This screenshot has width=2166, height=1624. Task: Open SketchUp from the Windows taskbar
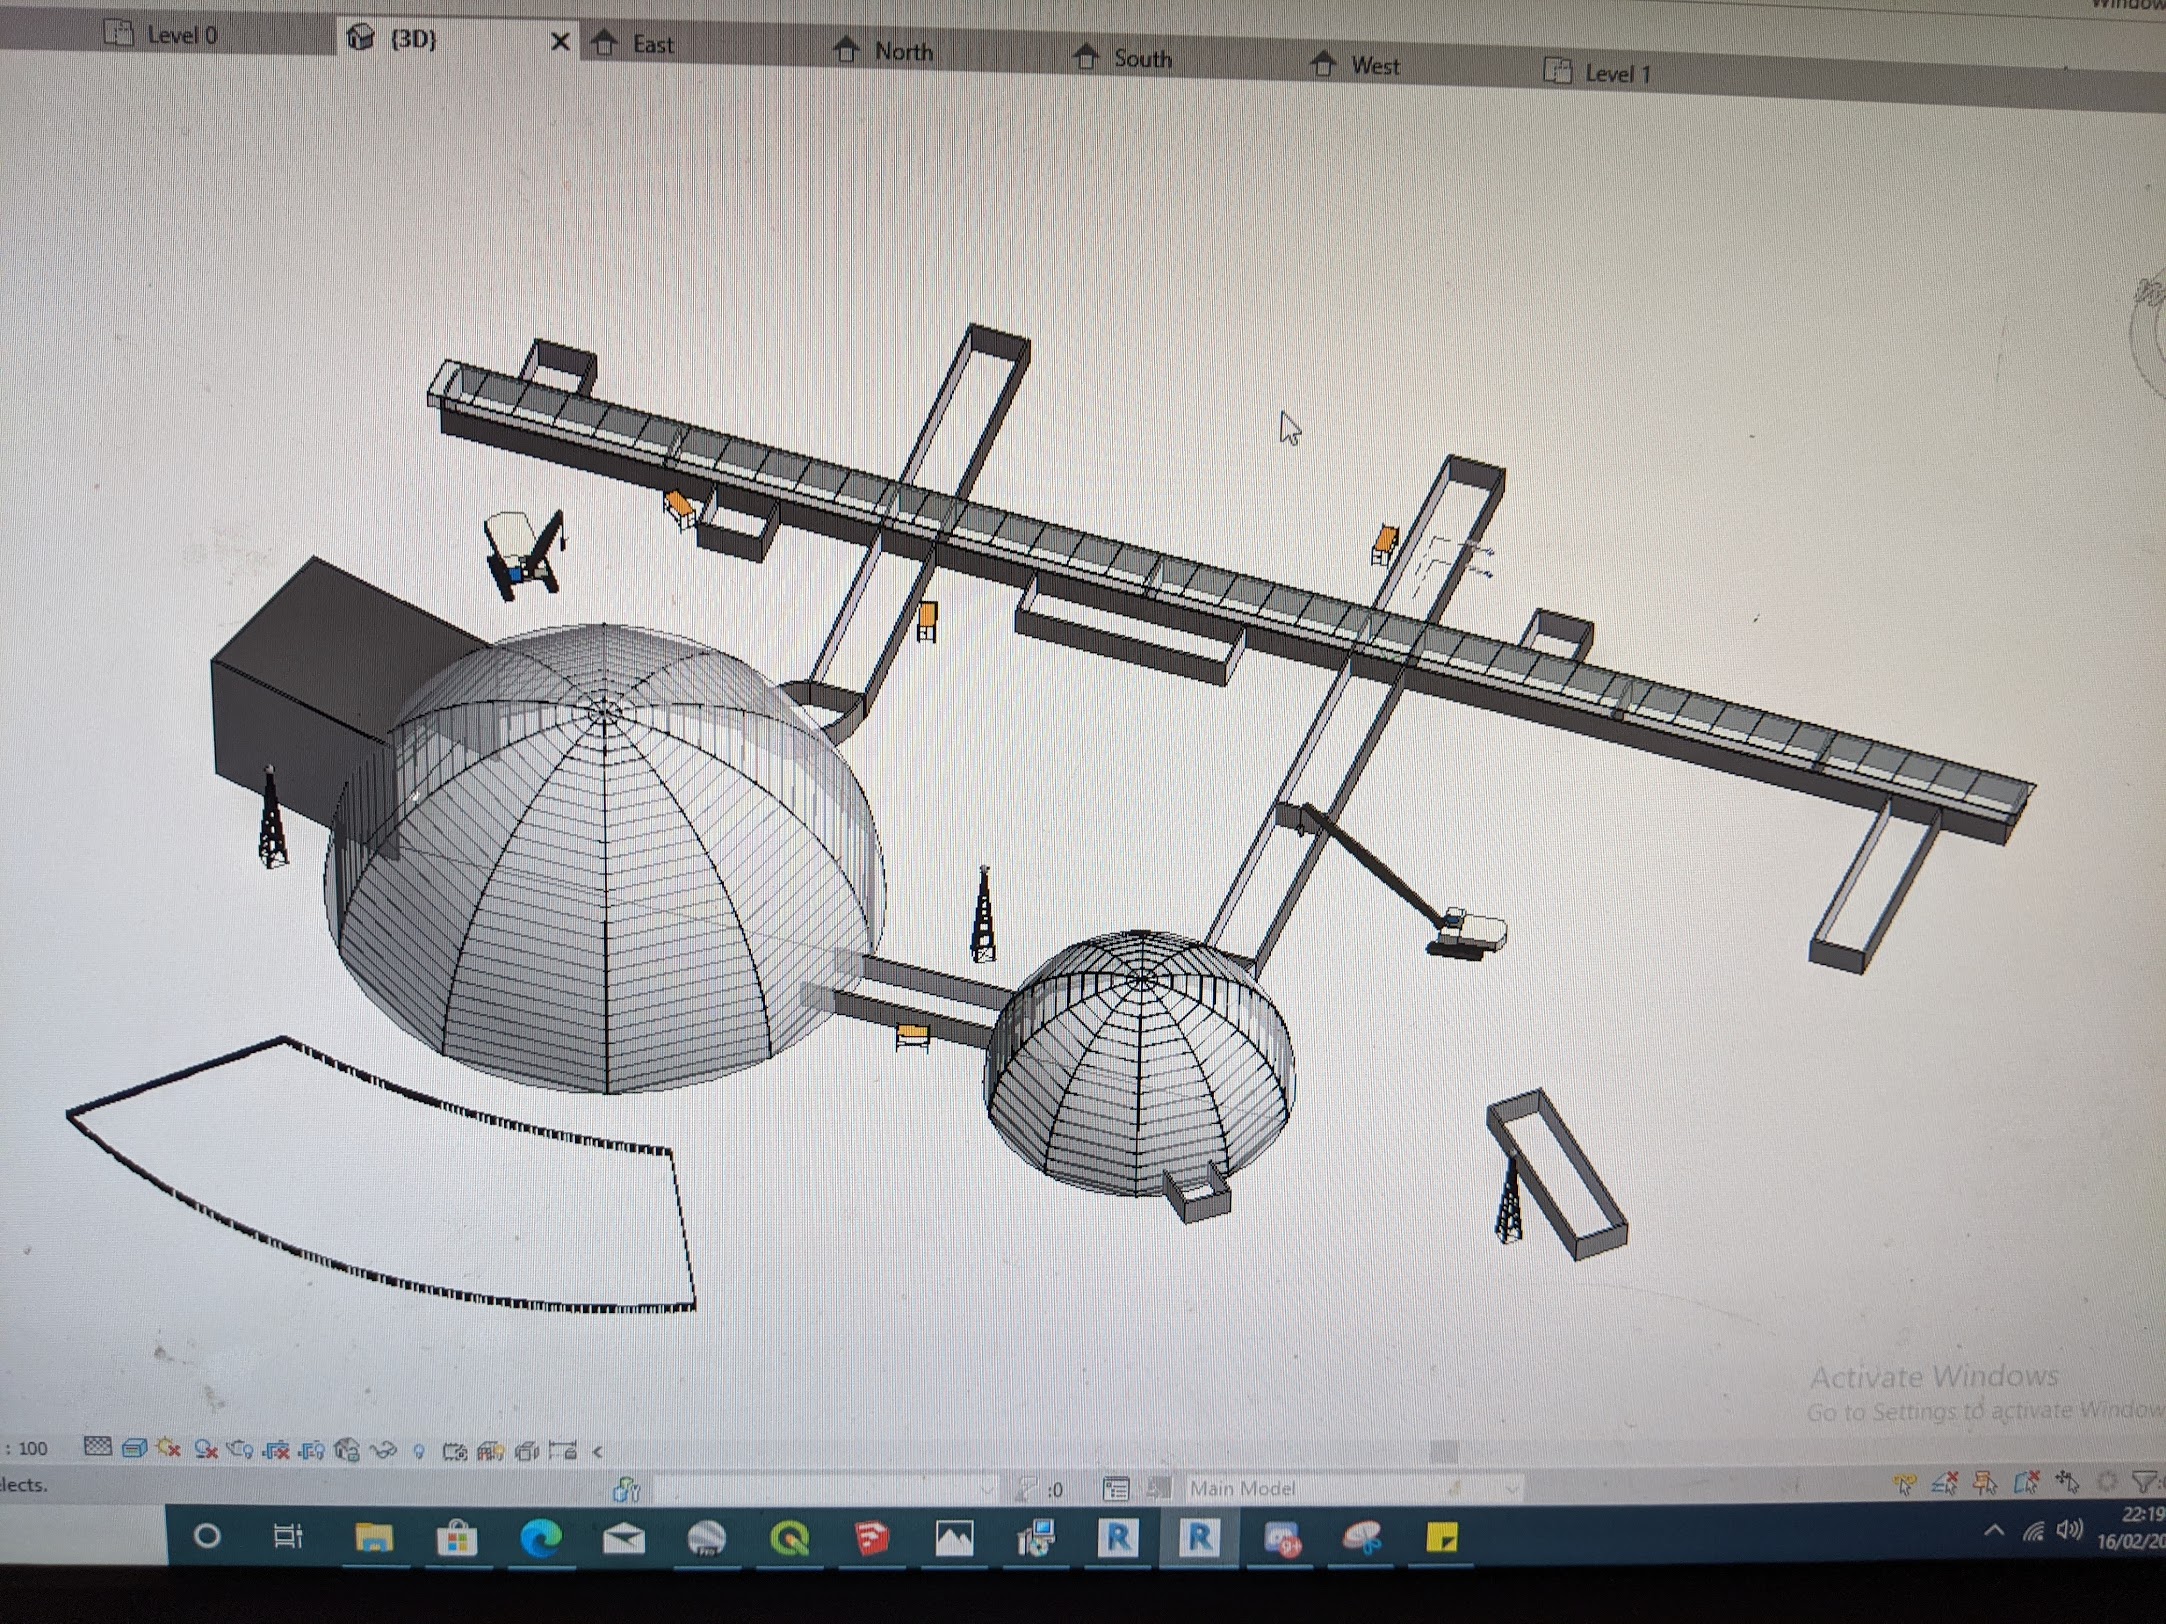(x=872, y=1537)
